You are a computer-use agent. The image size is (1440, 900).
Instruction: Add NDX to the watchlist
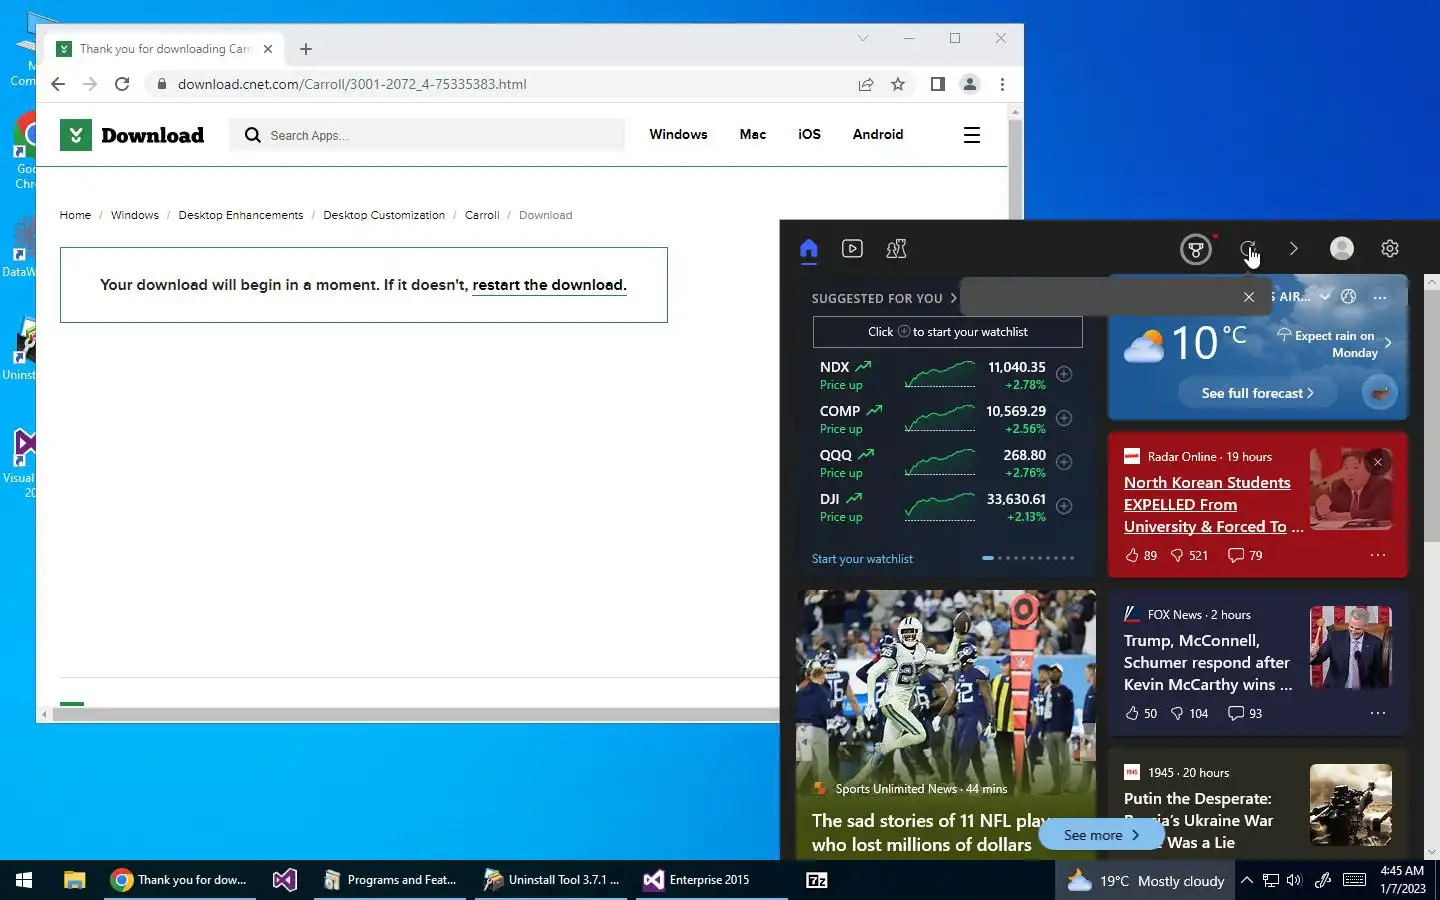point(1064,374)
